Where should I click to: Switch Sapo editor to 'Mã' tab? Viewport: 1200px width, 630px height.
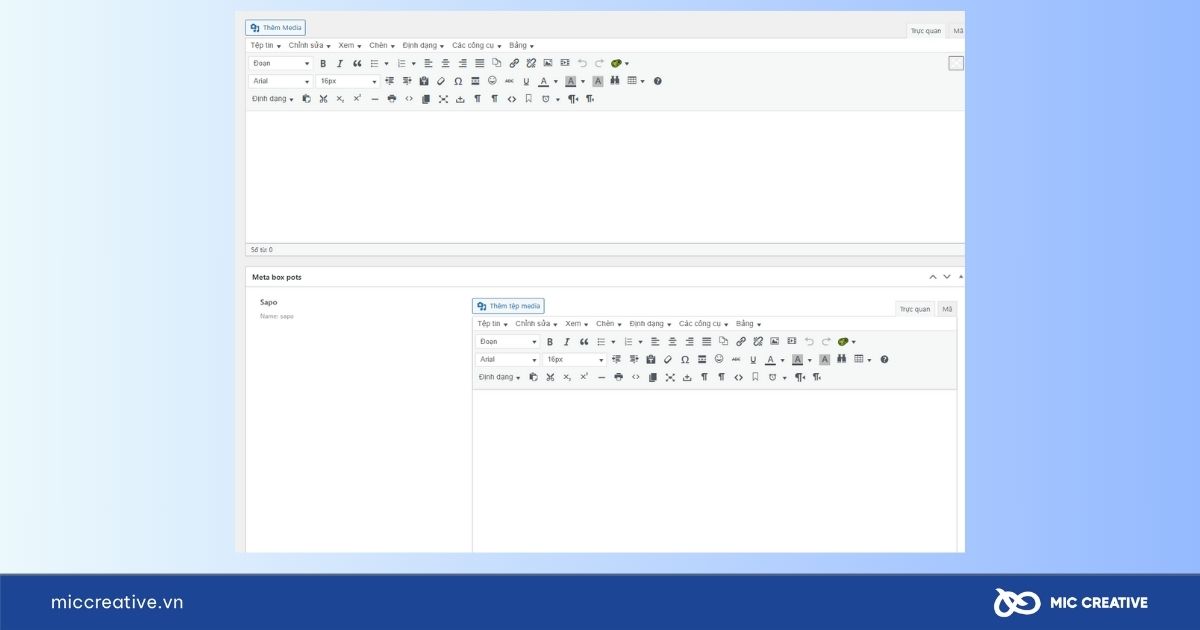[947, 309]
